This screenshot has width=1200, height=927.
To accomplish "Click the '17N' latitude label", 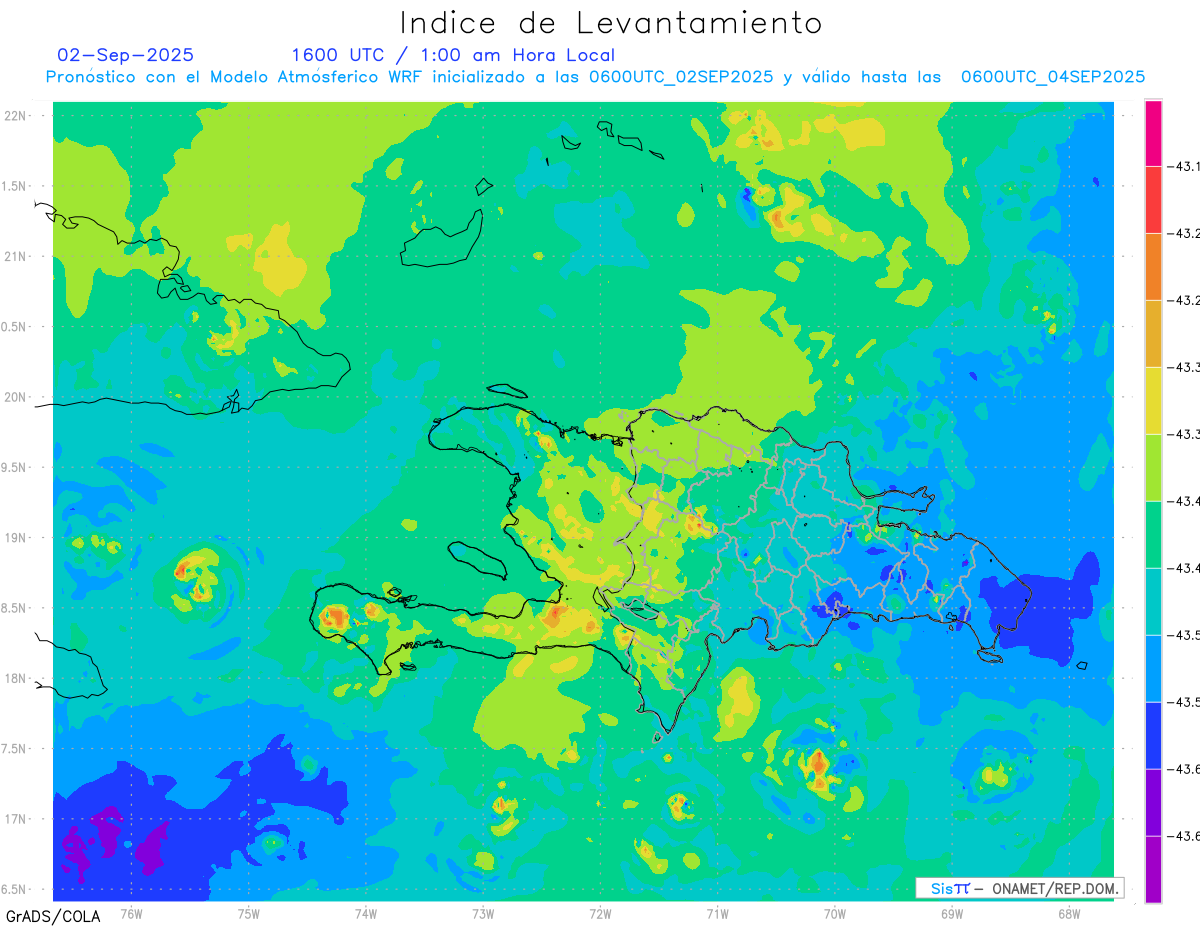I will click(17, 819).
